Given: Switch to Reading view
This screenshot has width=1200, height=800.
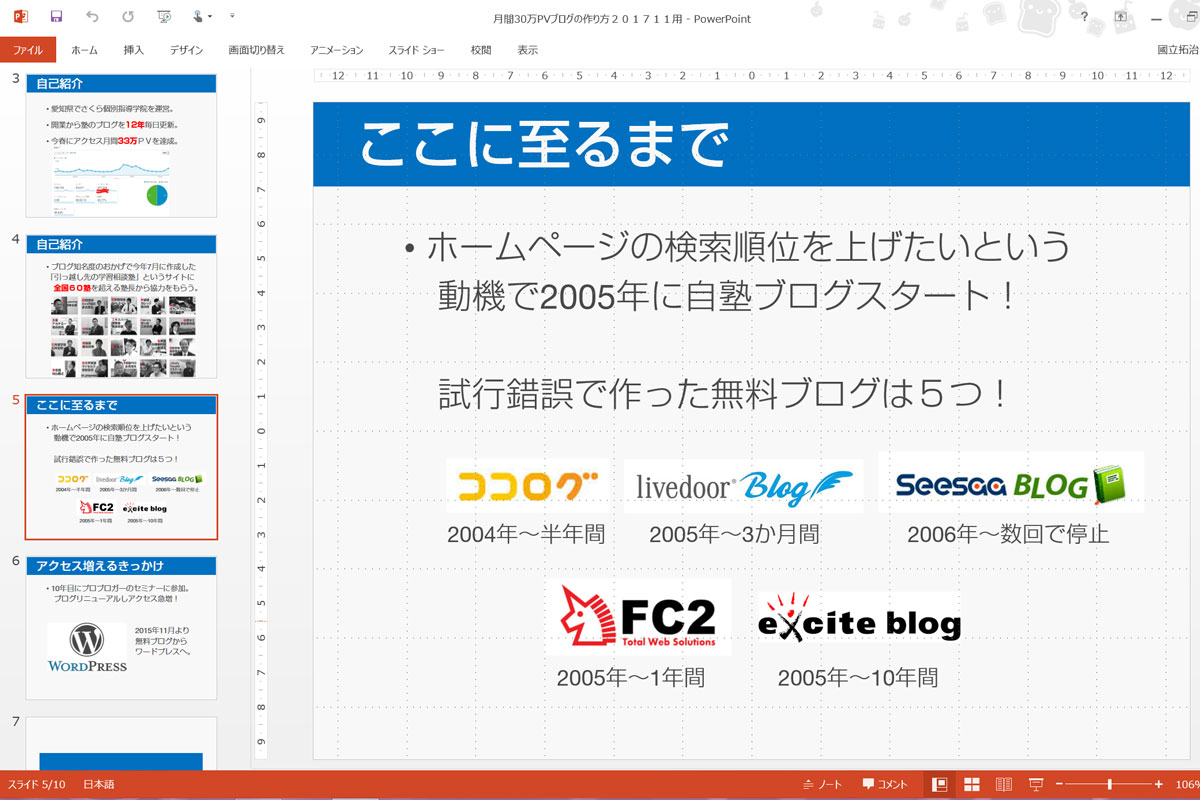Looking at the screenshot, I should tap(1003, 784).
